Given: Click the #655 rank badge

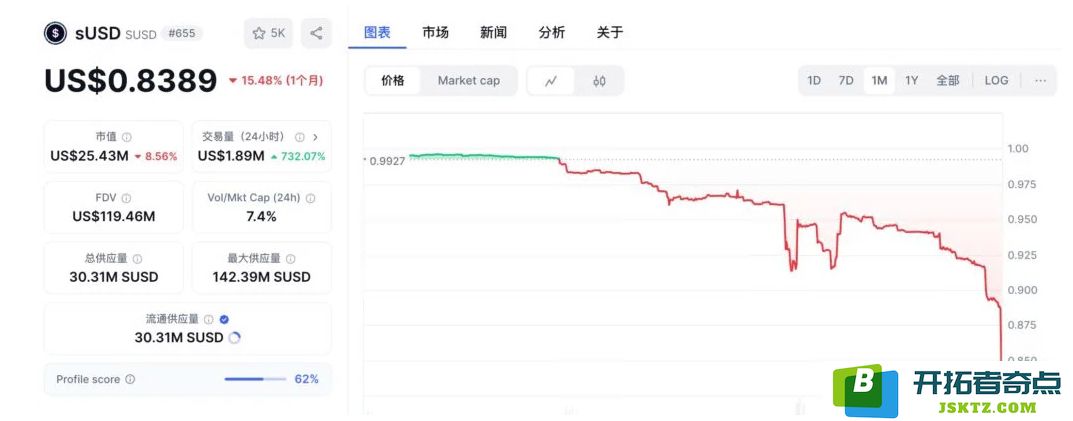Looking at the screenshot, I should (182, 34).
